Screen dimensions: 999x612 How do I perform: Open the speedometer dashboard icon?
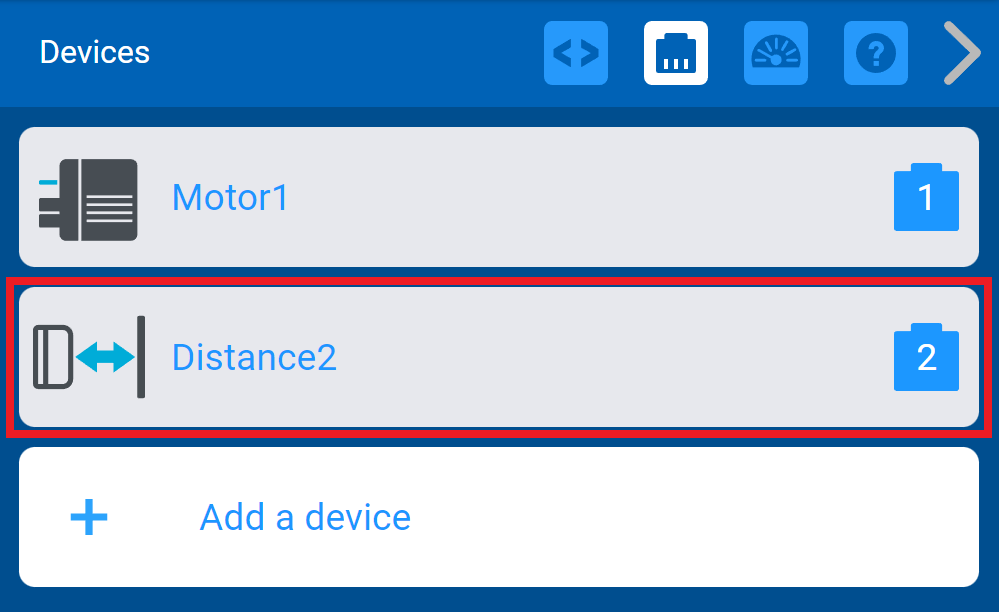coord(775,52)
